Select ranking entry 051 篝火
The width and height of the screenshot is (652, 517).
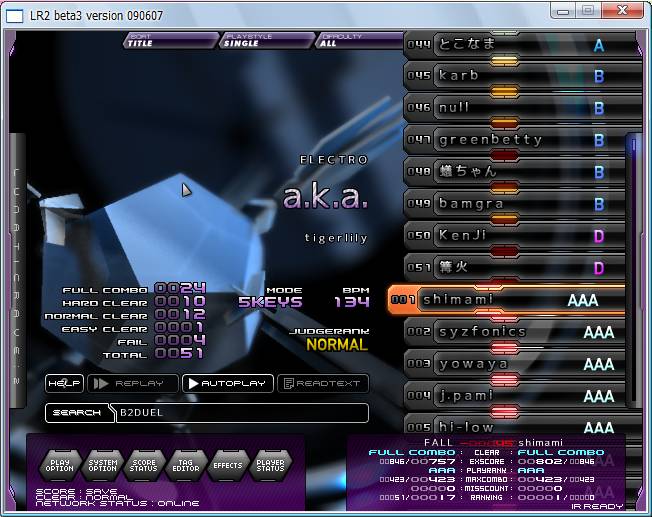516,267
